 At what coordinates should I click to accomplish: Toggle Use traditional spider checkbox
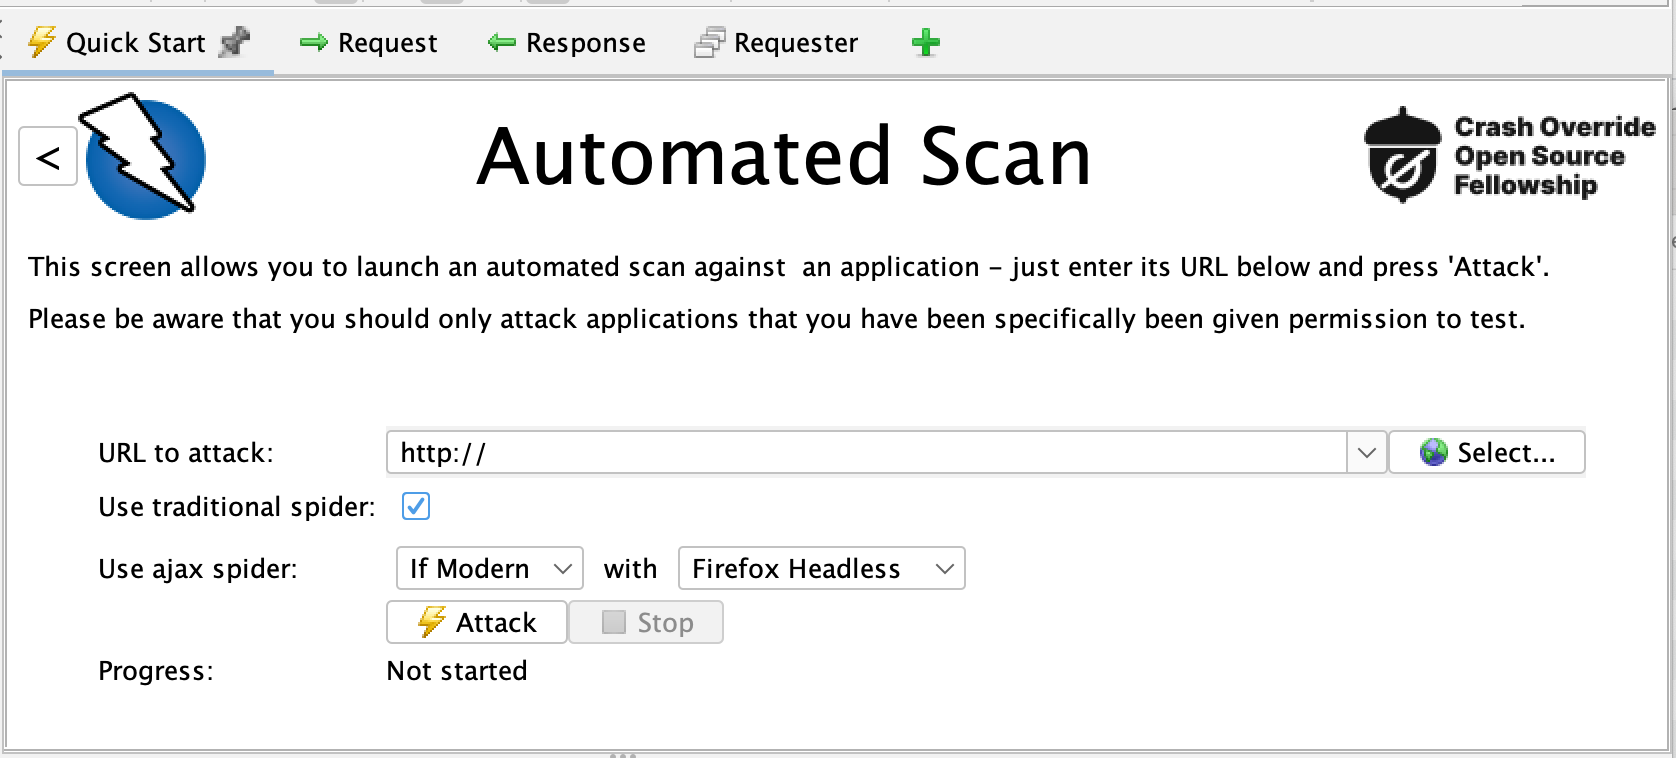tap(416, 506)
